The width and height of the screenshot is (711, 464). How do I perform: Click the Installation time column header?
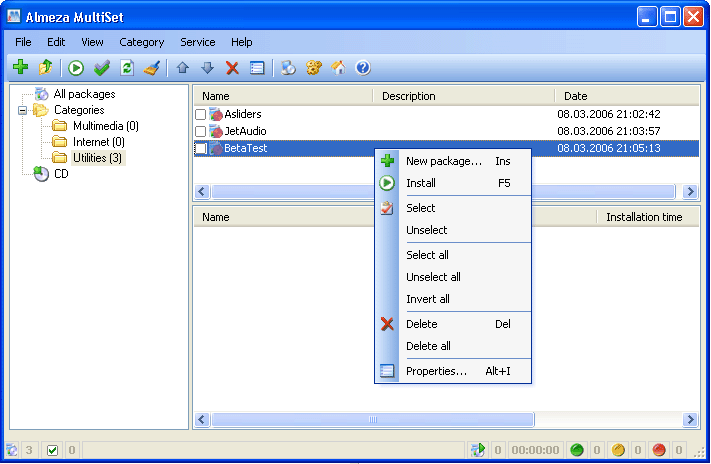click(x=644, y=217)
